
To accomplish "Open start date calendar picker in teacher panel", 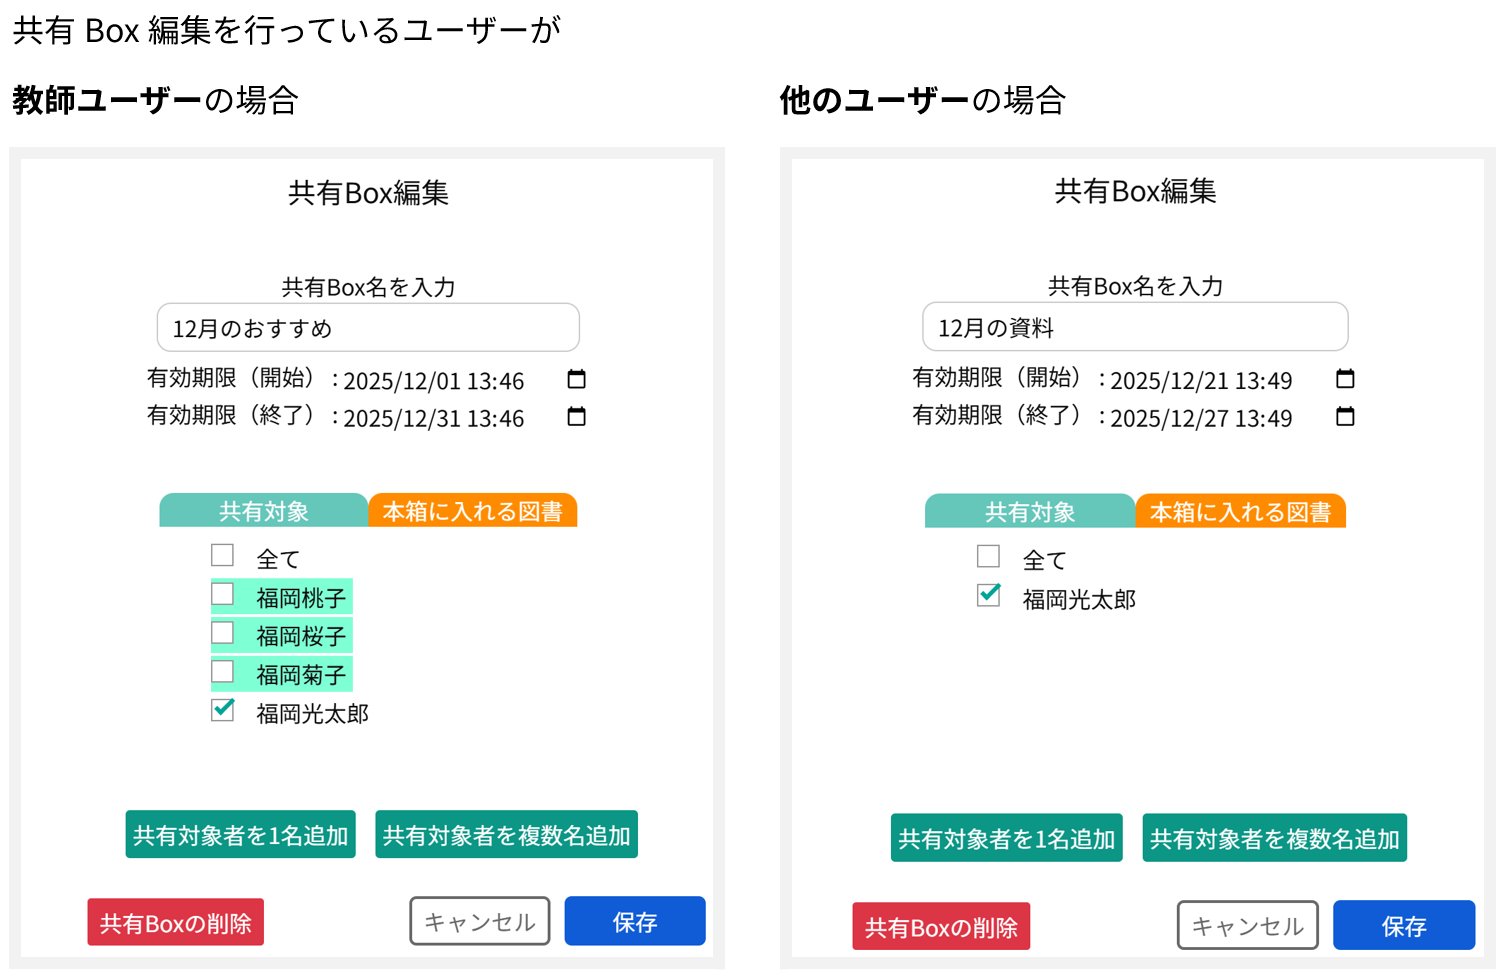I will coord(576,380).
